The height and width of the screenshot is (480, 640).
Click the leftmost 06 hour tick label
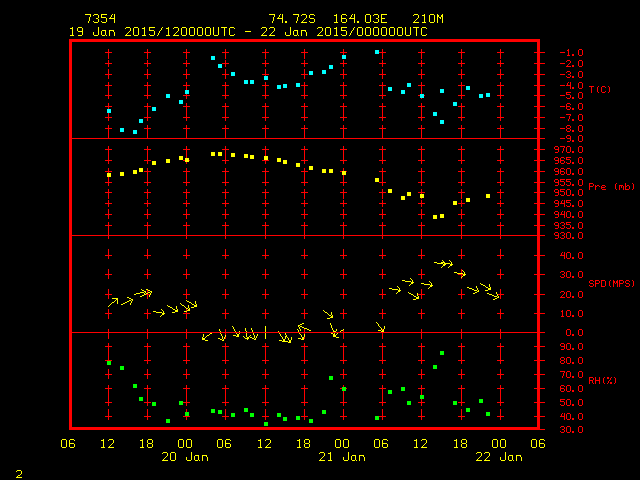(x=69, y=444)
